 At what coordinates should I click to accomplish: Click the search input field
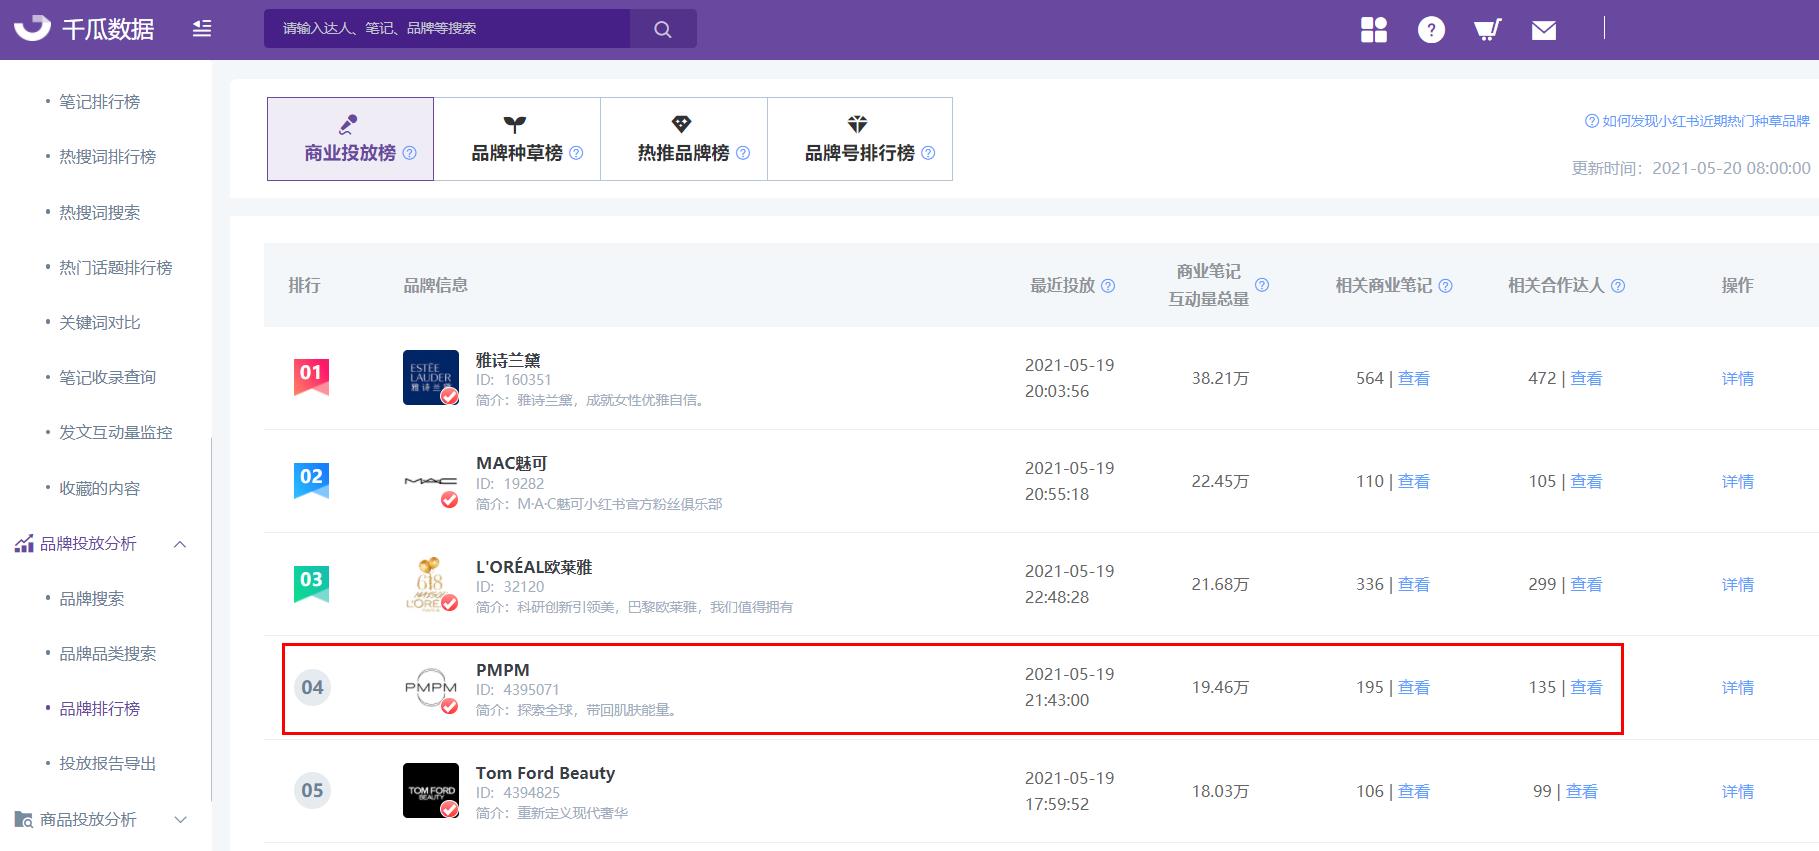pos(447,29)
